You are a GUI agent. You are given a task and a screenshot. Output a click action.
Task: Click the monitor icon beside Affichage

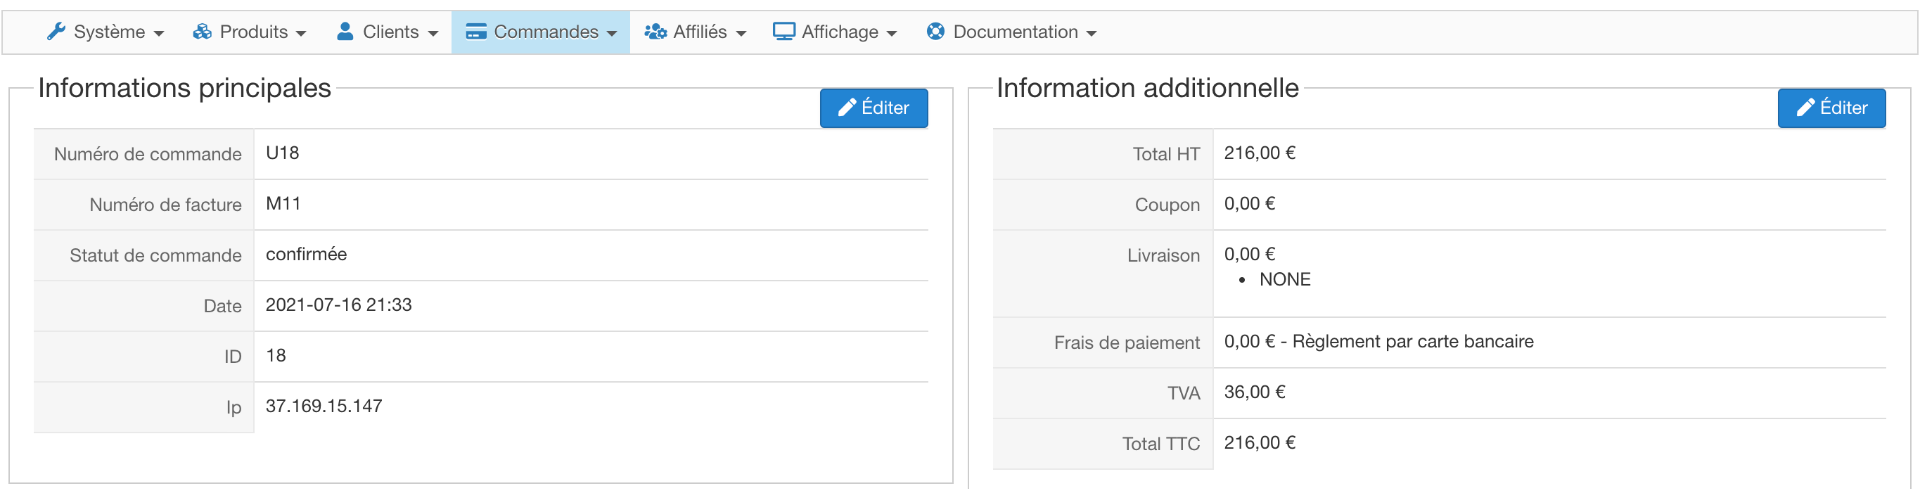(784, 32)
